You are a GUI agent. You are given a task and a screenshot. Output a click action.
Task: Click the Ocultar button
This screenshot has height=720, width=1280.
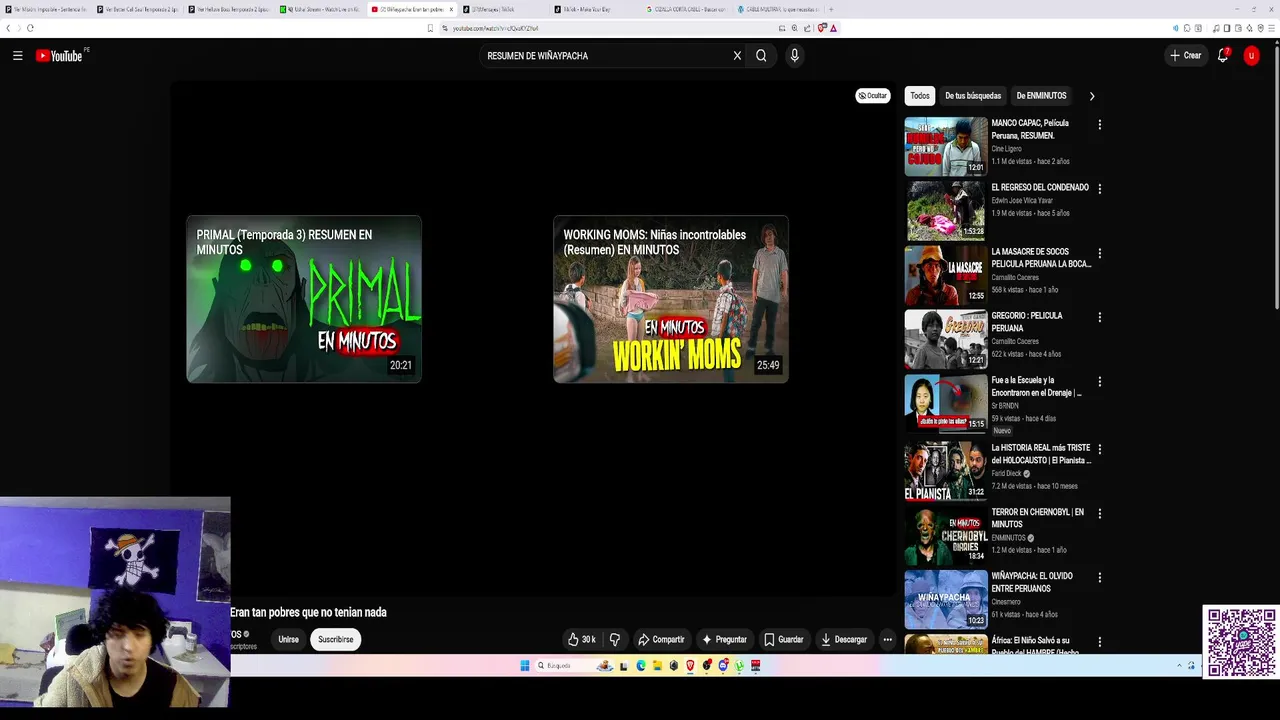(872, 96)
